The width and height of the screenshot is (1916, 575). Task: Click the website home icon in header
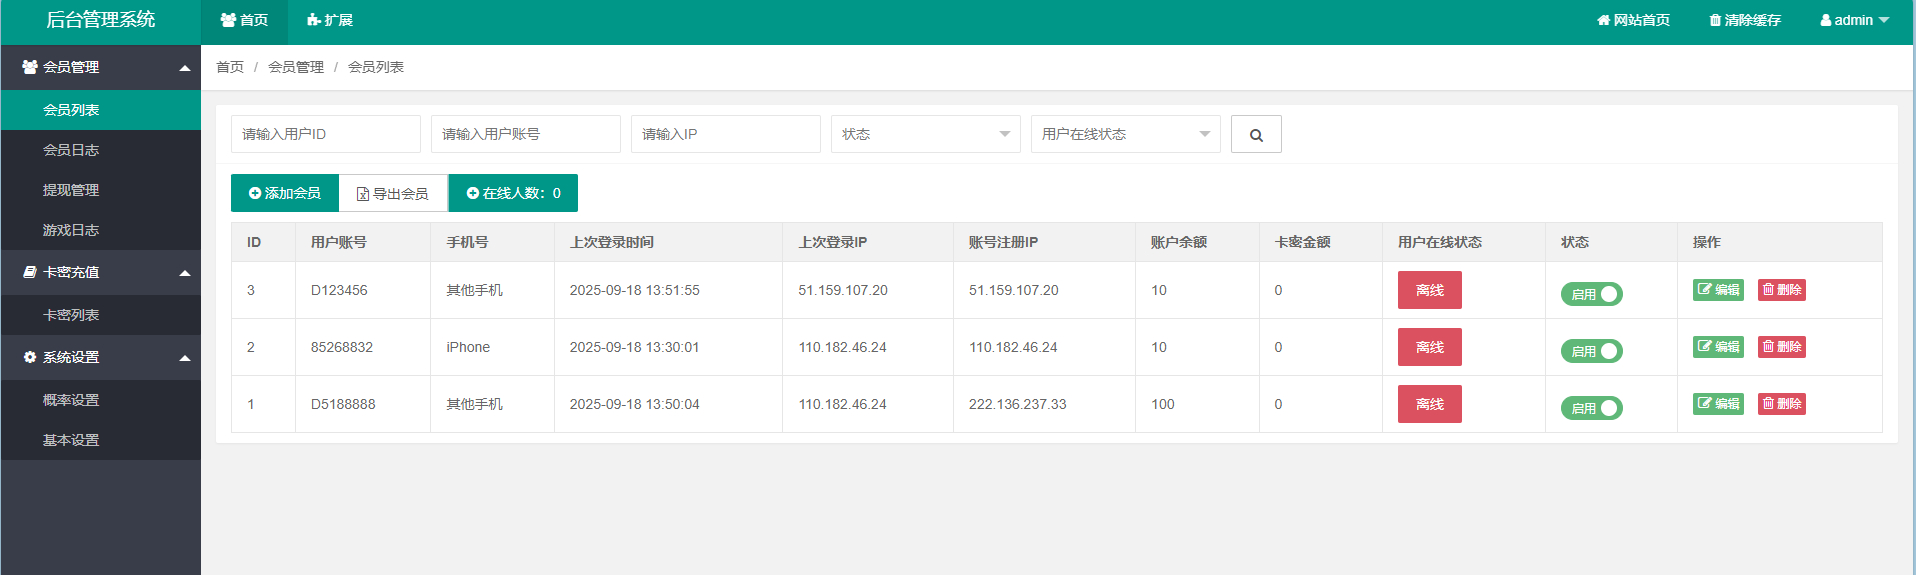tap(1603, 20)
